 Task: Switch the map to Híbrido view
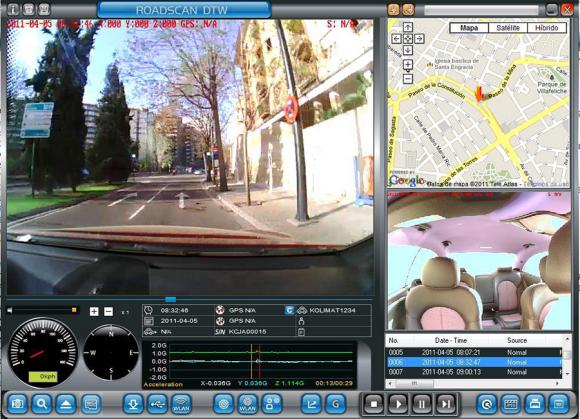point(547,28)
